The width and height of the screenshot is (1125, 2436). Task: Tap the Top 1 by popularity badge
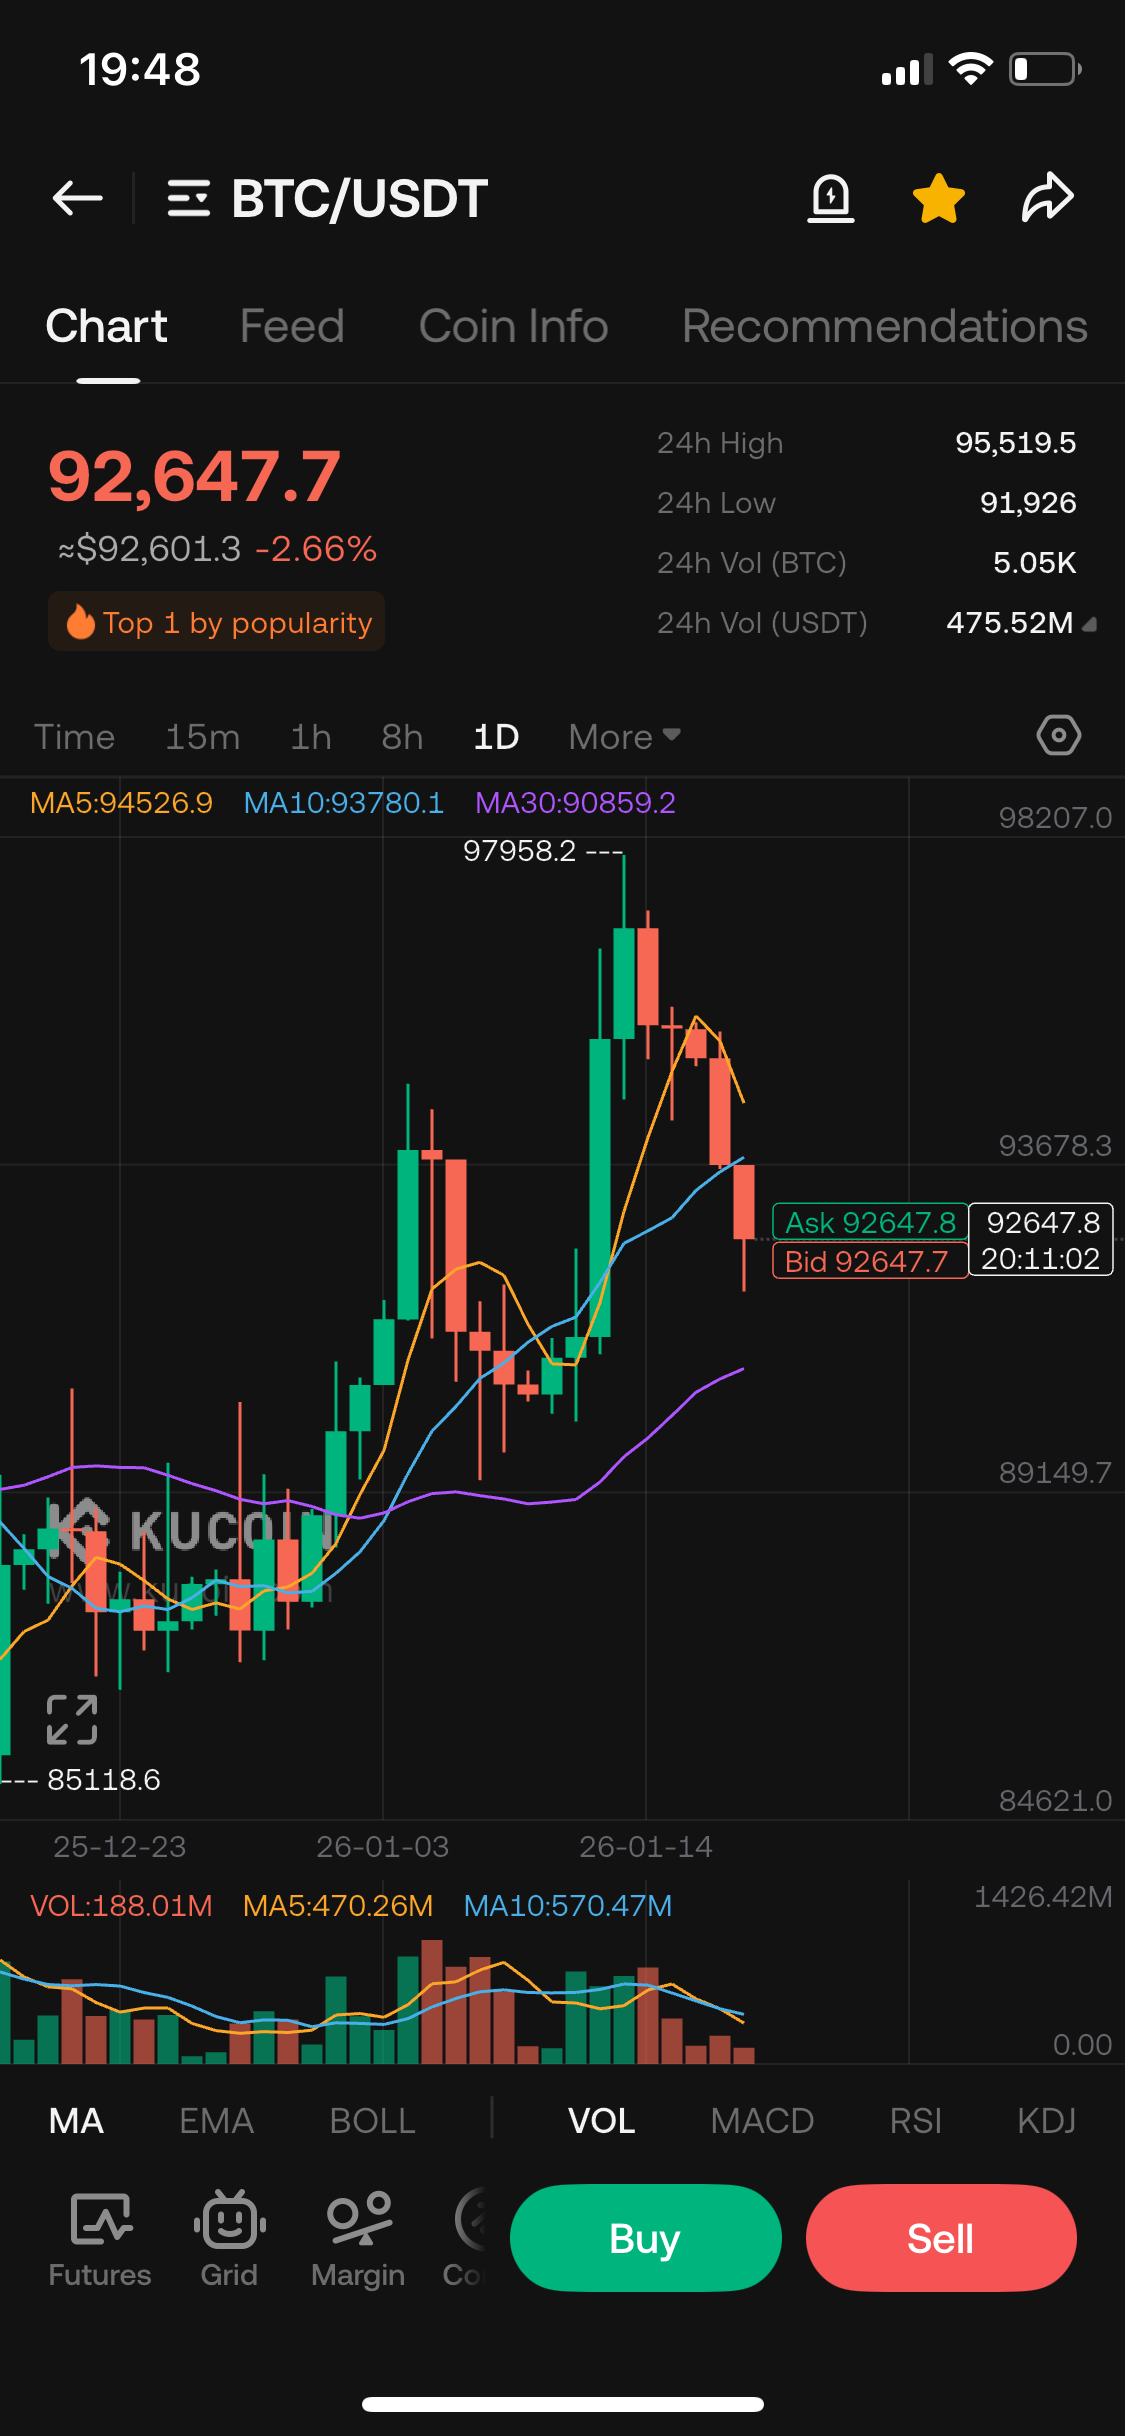pos(217,622)
